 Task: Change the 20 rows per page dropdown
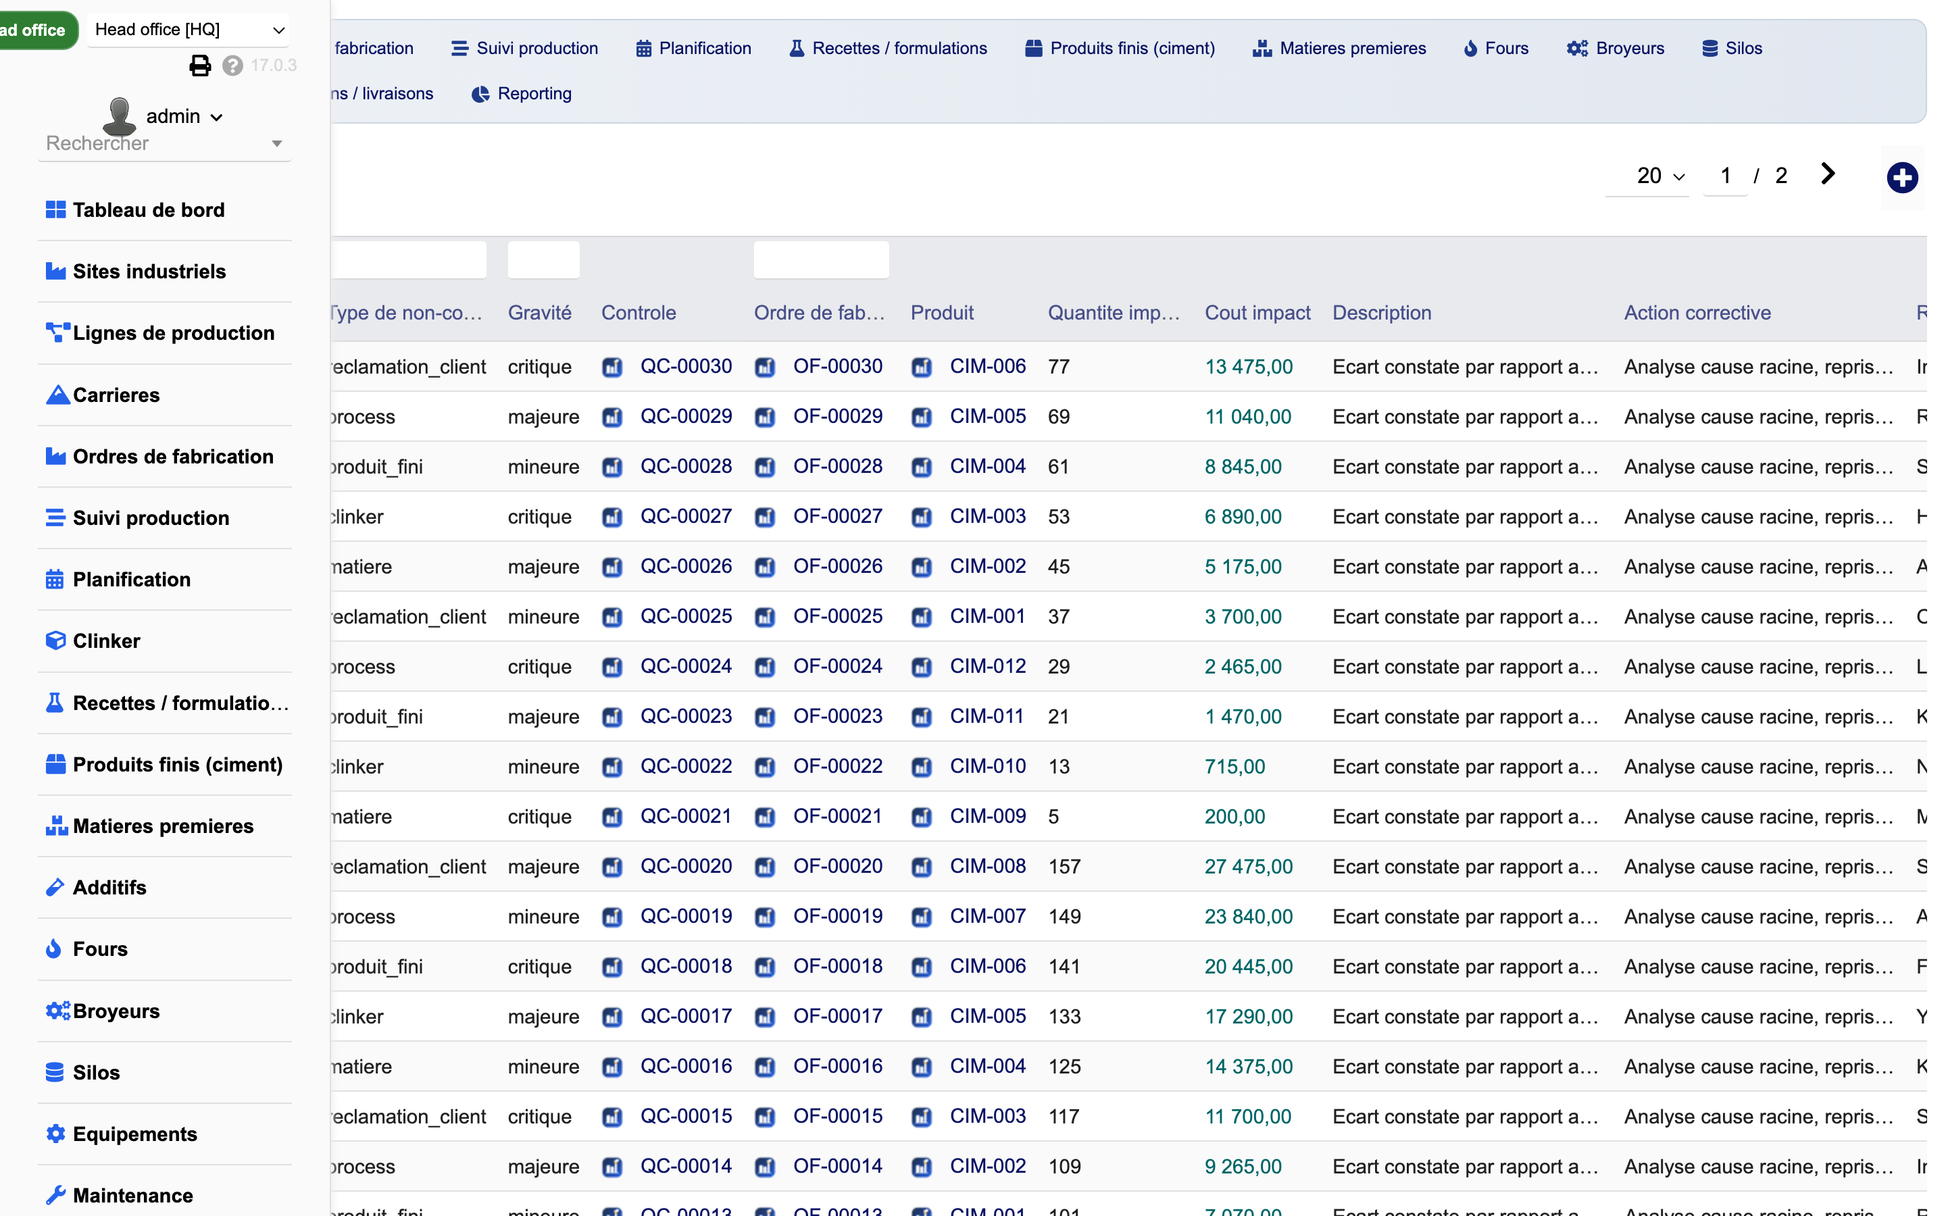1660,176
